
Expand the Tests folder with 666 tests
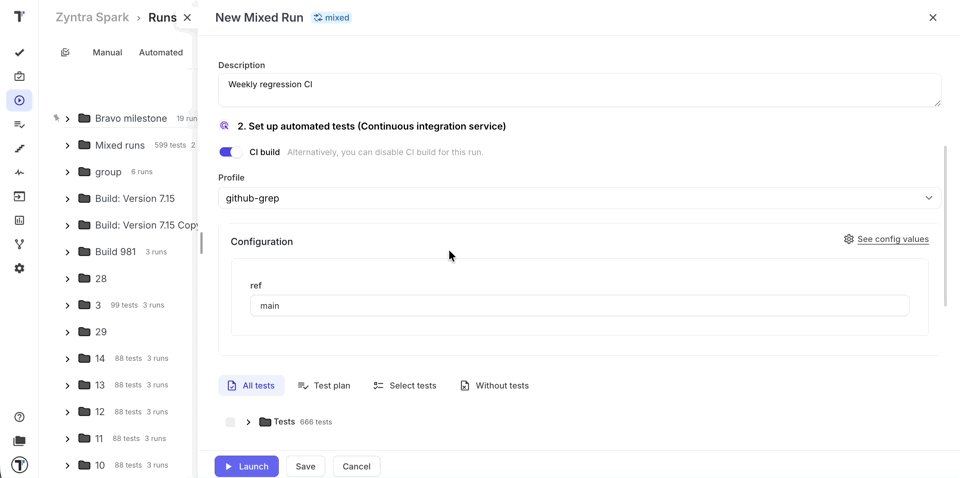(x=248, y=422)
